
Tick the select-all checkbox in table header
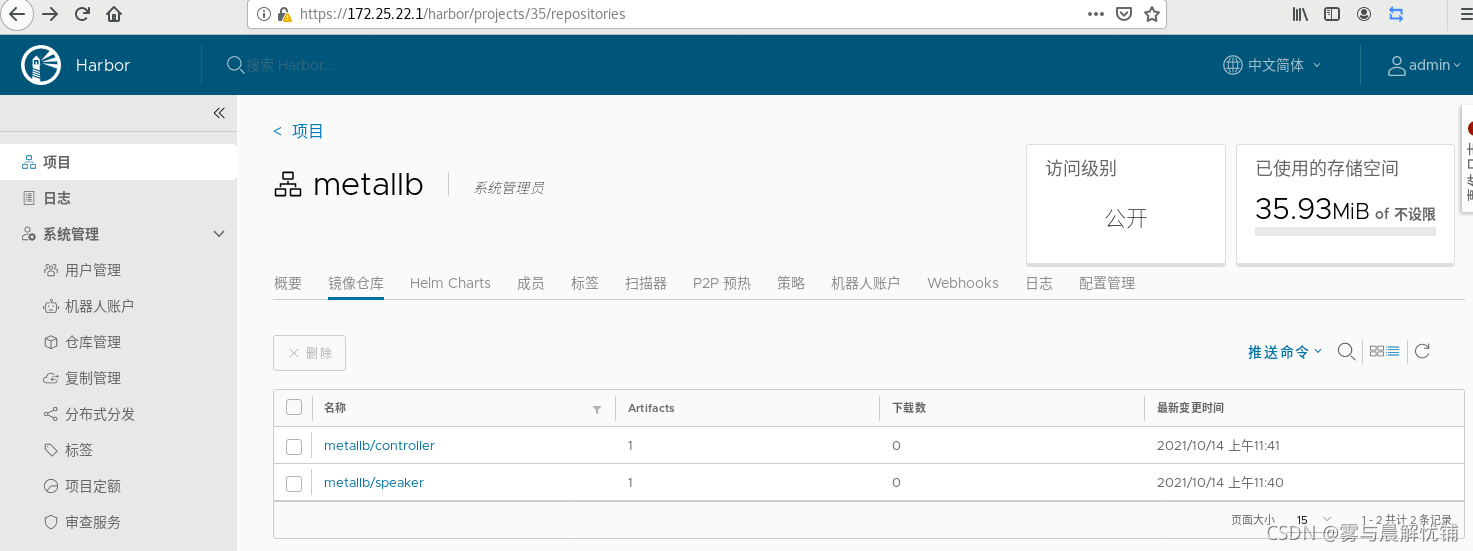[x=294, y=407]
